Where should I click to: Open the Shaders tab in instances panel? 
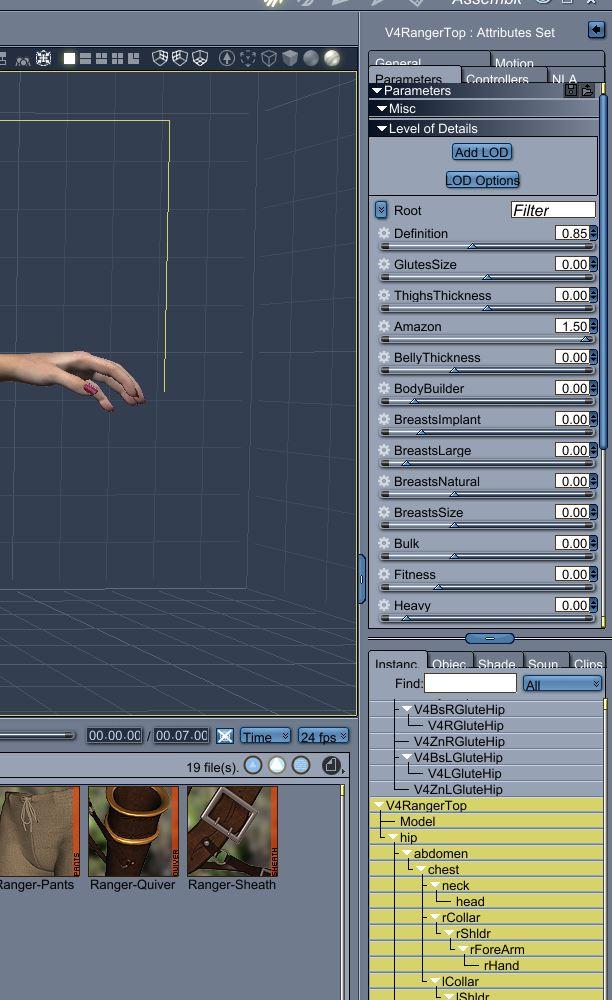[x=498, y=661]
